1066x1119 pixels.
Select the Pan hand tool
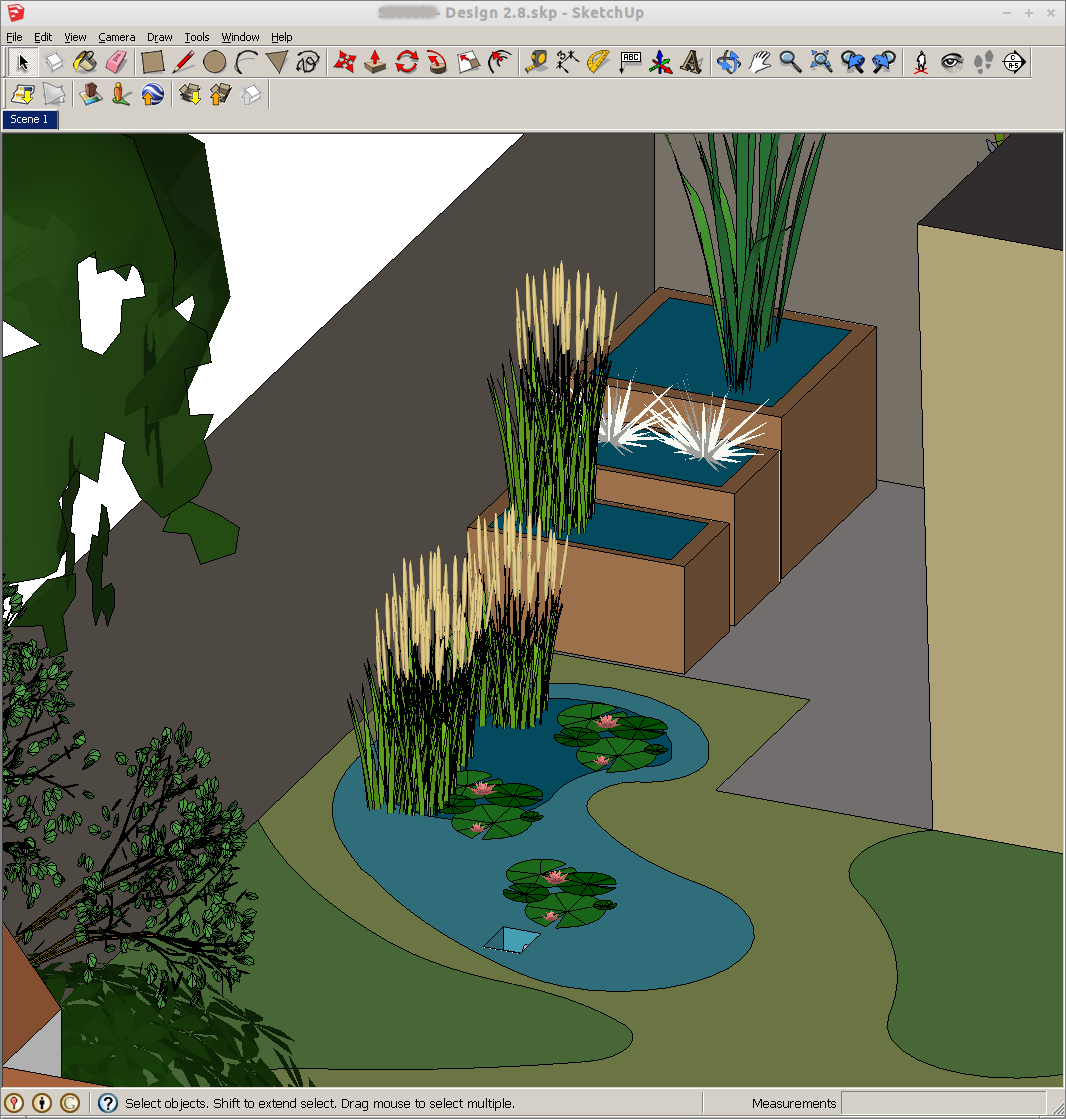pos(760,62)
